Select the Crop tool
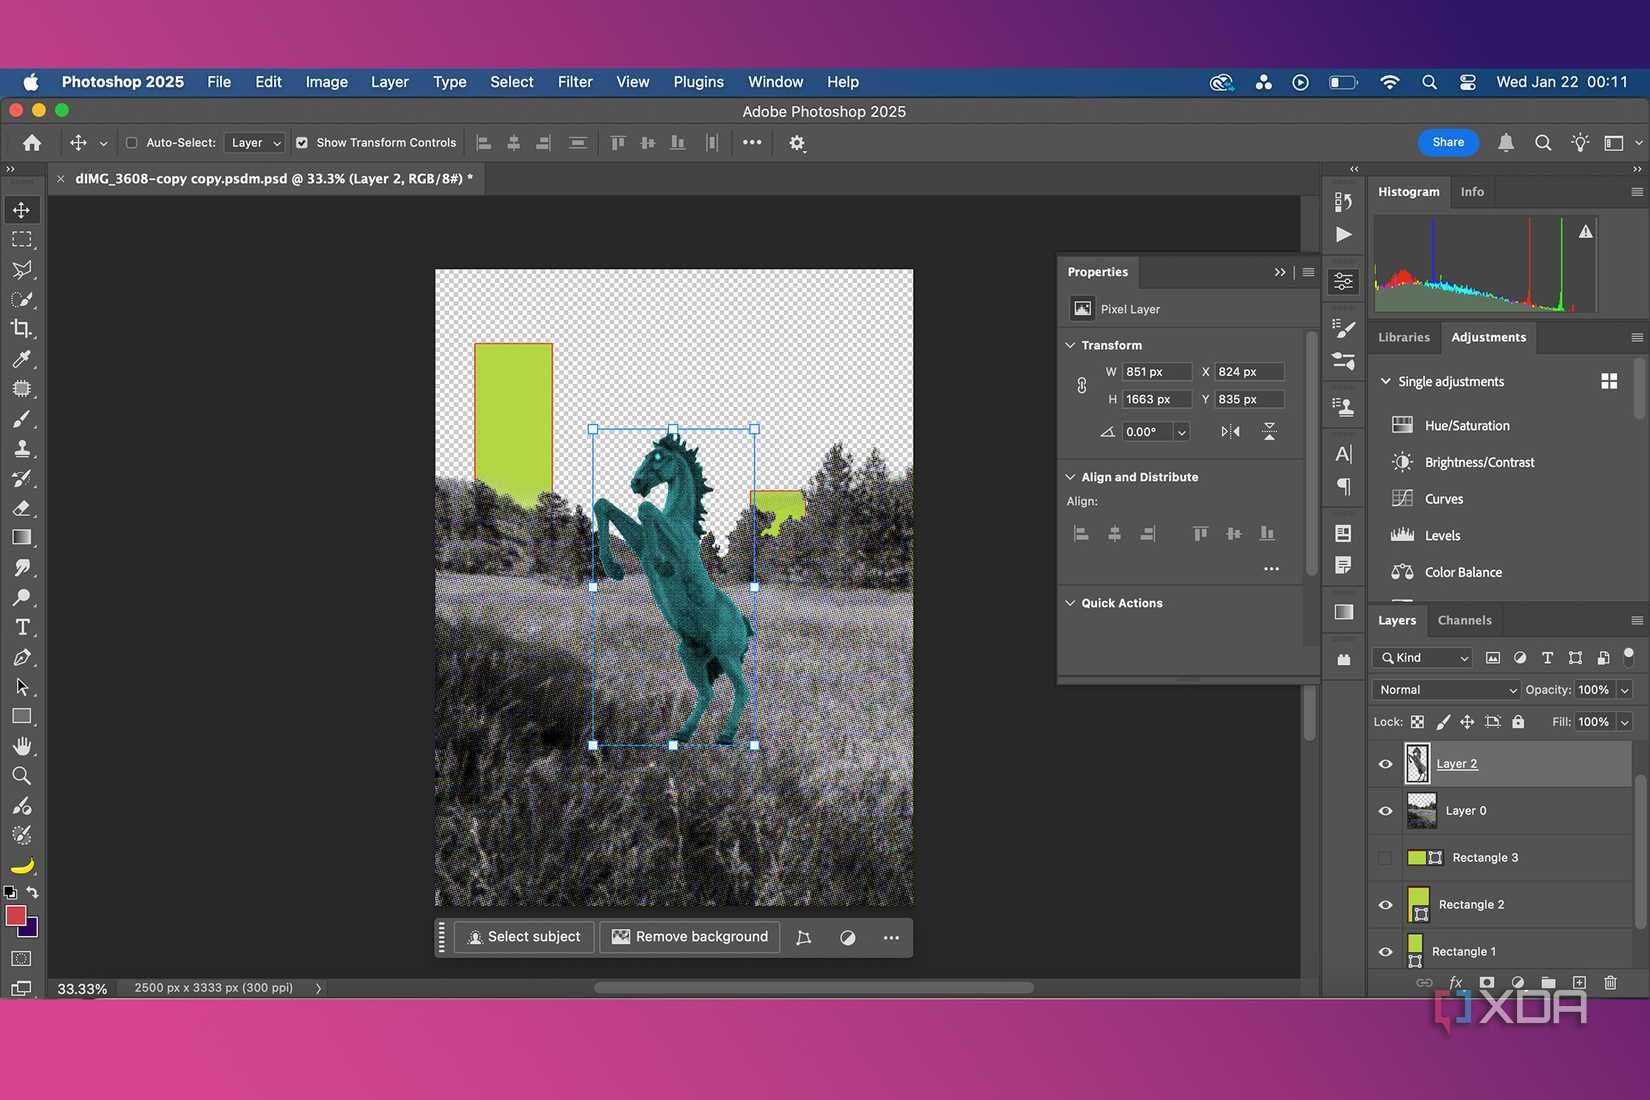This screenshot has width=1650, height=1100. tap(21, 329)
